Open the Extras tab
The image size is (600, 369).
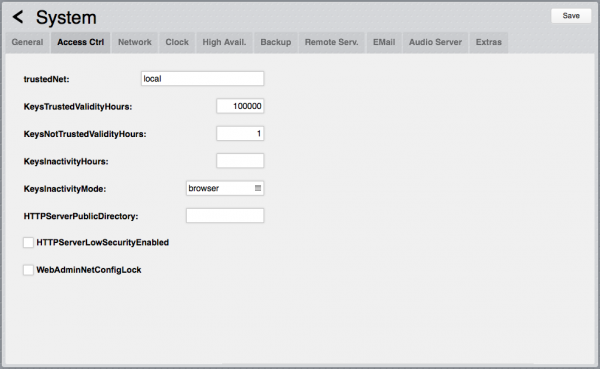point(489,42)
